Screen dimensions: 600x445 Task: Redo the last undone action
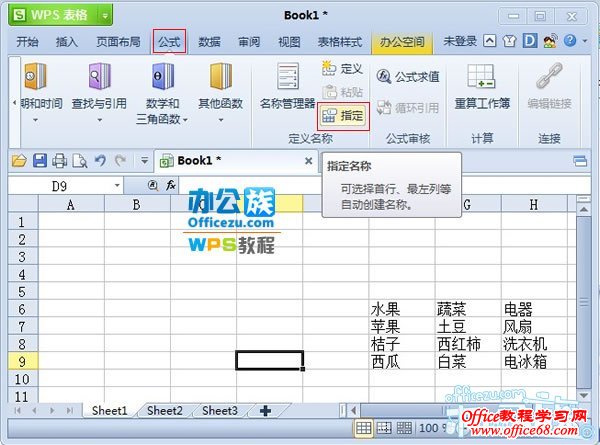(x=121, y=161)
